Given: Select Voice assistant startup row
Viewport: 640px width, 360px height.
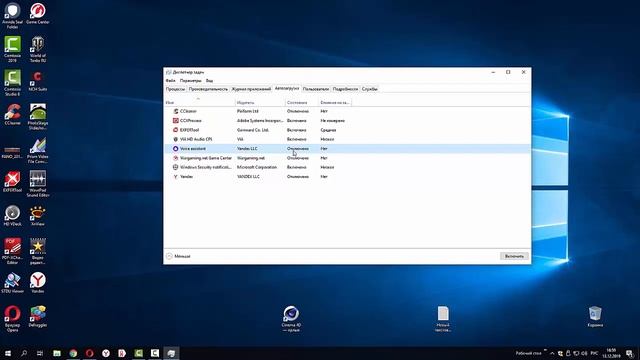Looking at the screenshot, I should click(347, 149).
